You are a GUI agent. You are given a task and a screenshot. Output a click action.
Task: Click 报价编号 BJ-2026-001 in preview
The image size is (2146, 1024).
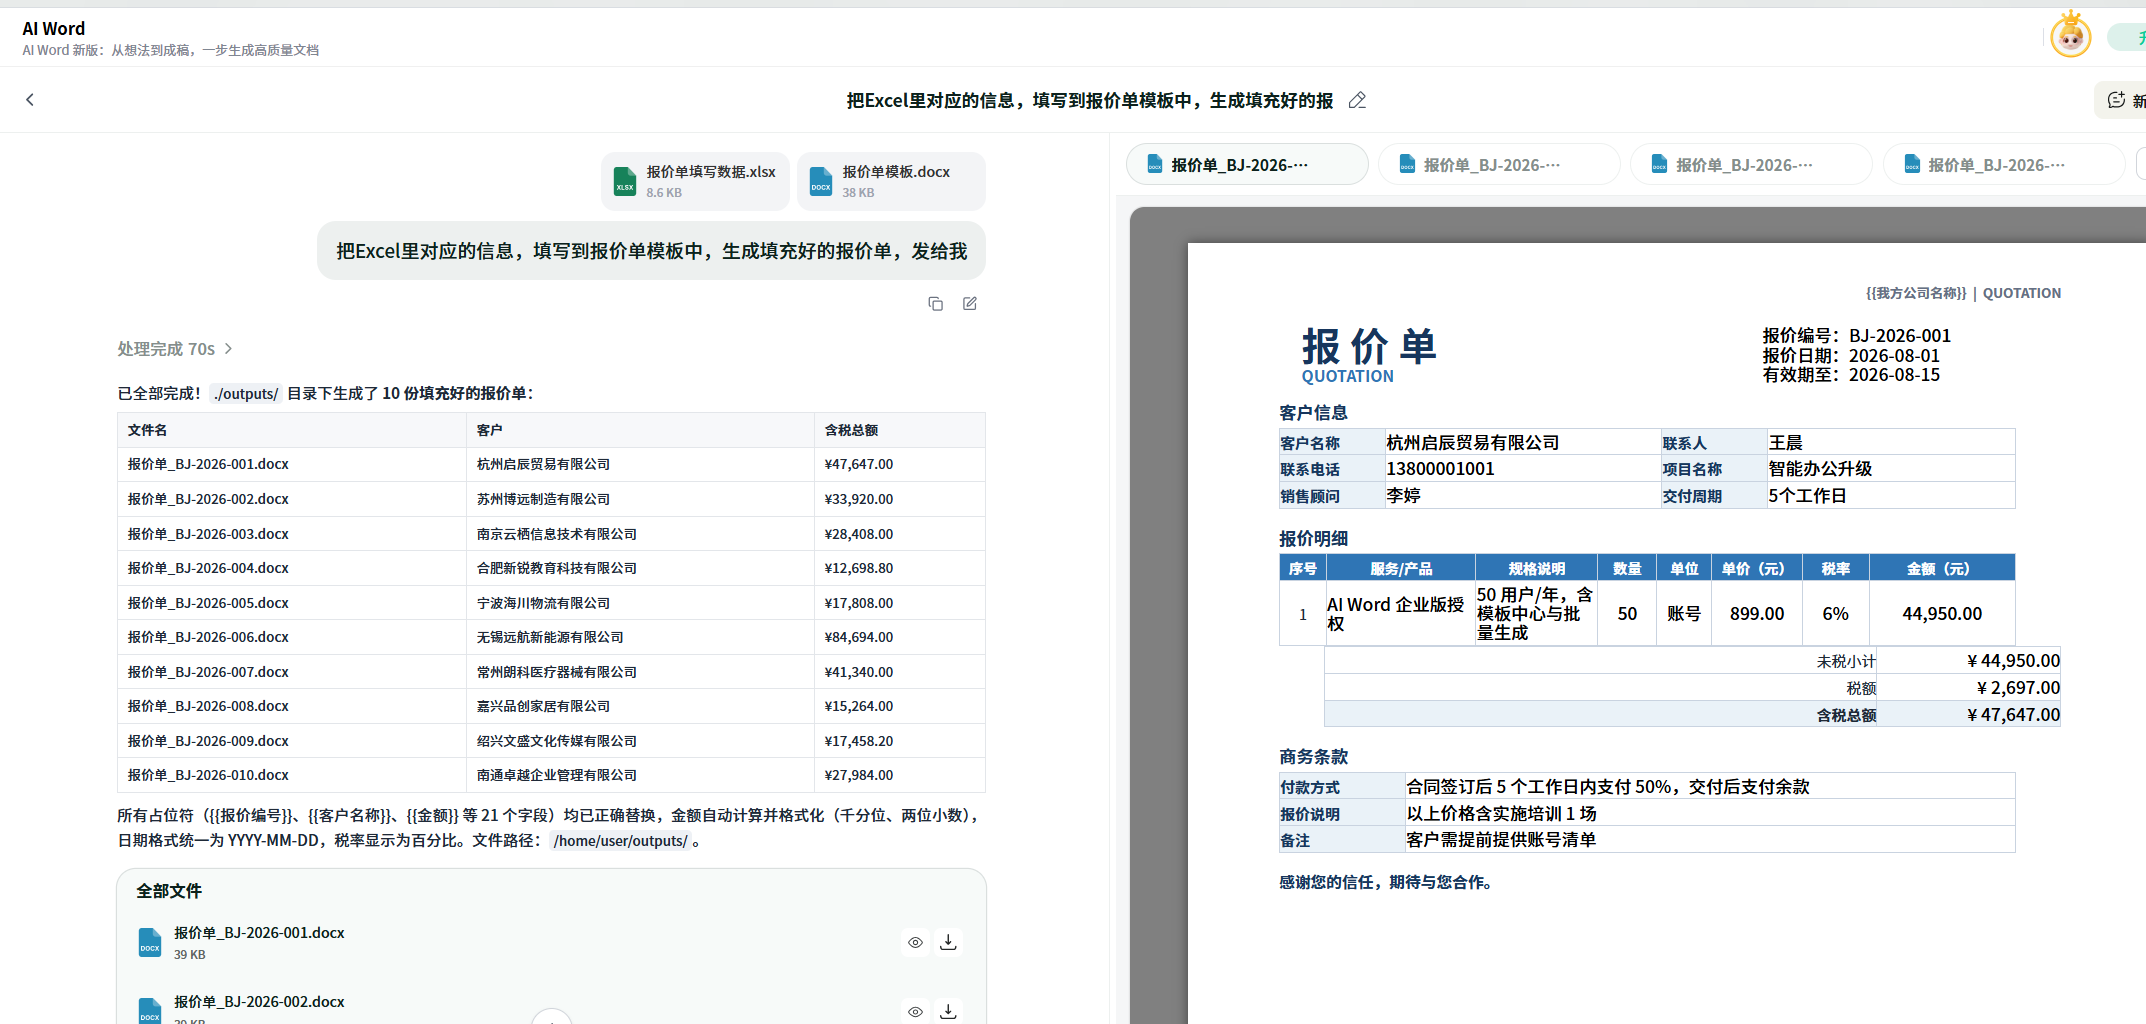tap(1856, 336)
